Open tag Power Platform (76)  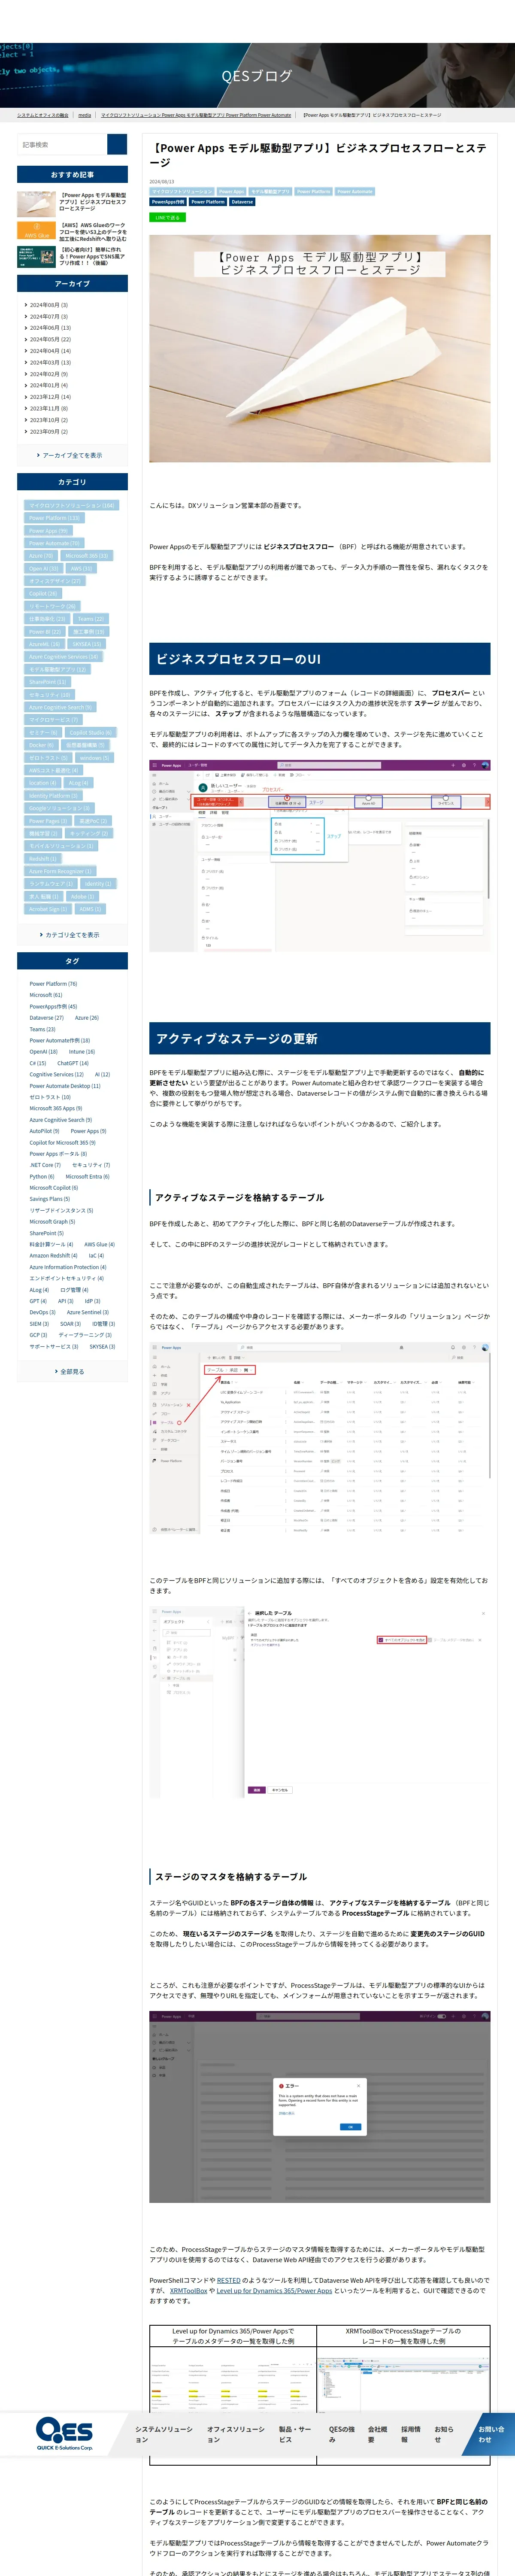[53, 984]
